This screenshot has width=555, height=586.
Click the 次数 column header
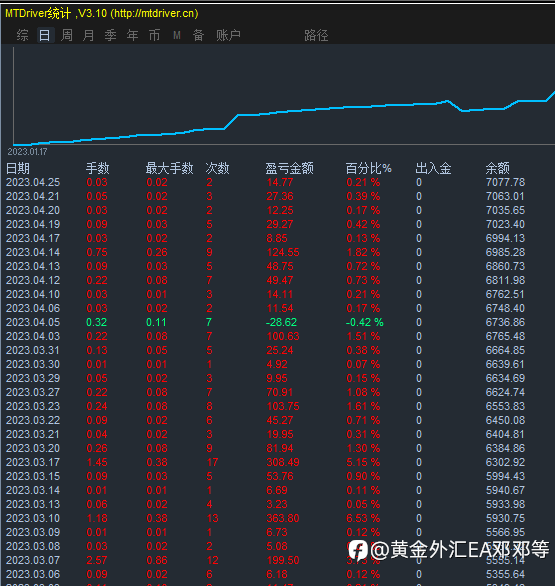[x=217, y=169]
